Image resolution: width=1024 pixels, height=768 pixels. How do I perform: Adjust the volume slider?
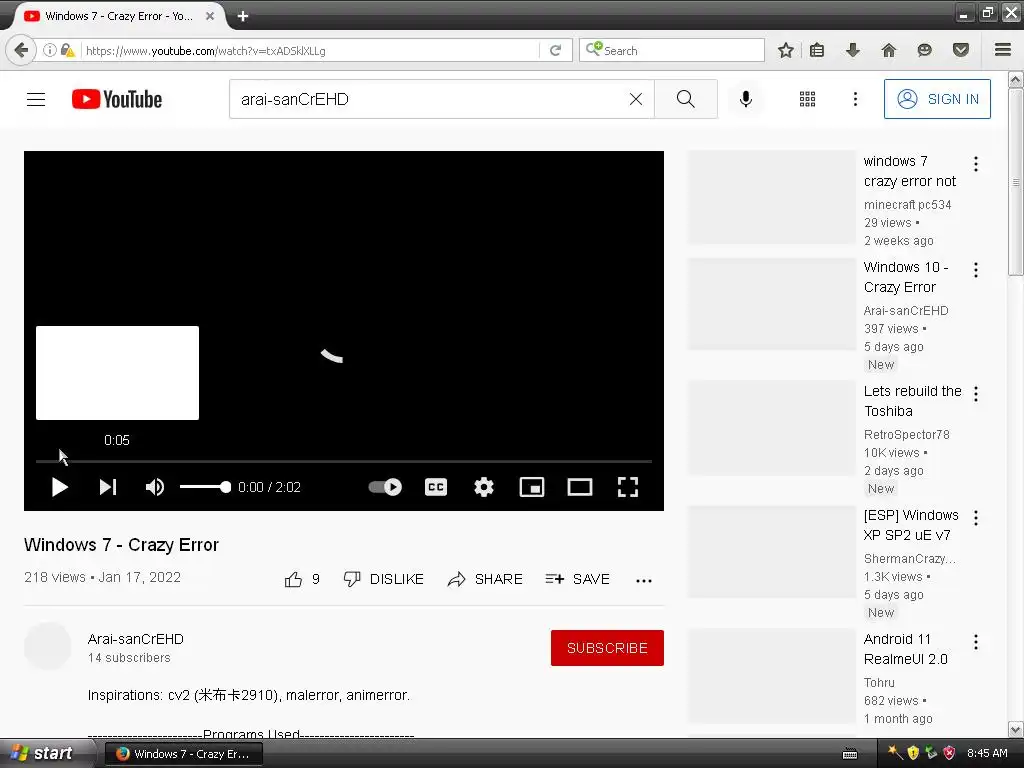point(205,487)
